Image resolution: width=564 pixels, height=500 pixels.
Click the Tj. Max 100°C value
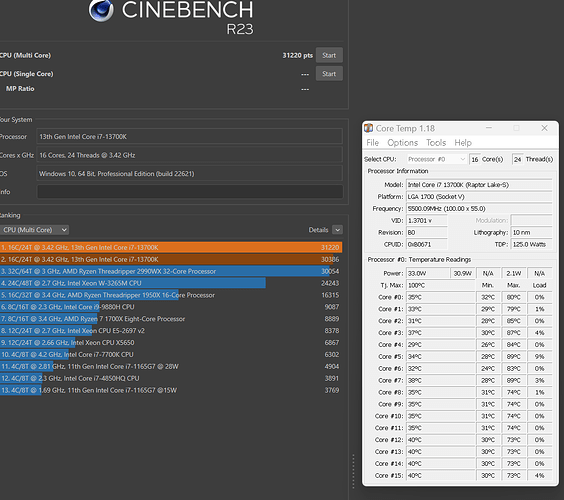(441, 285)
